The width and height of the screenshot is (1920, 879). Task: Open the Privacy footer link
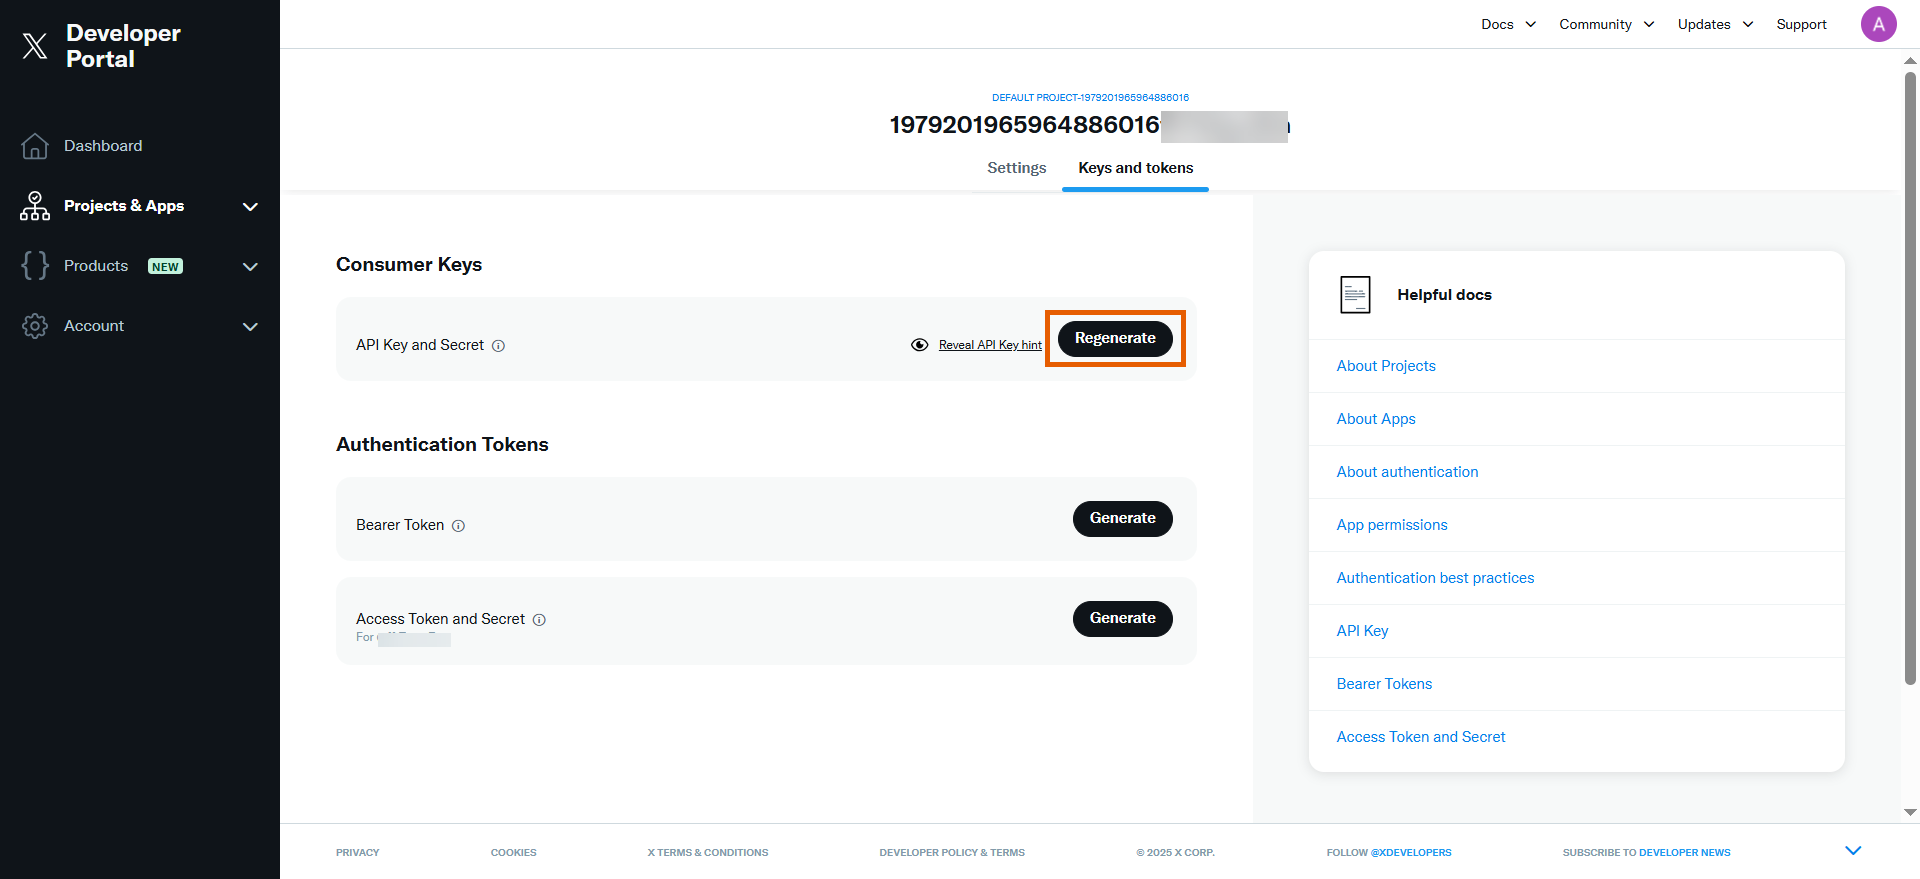point(357,853)
